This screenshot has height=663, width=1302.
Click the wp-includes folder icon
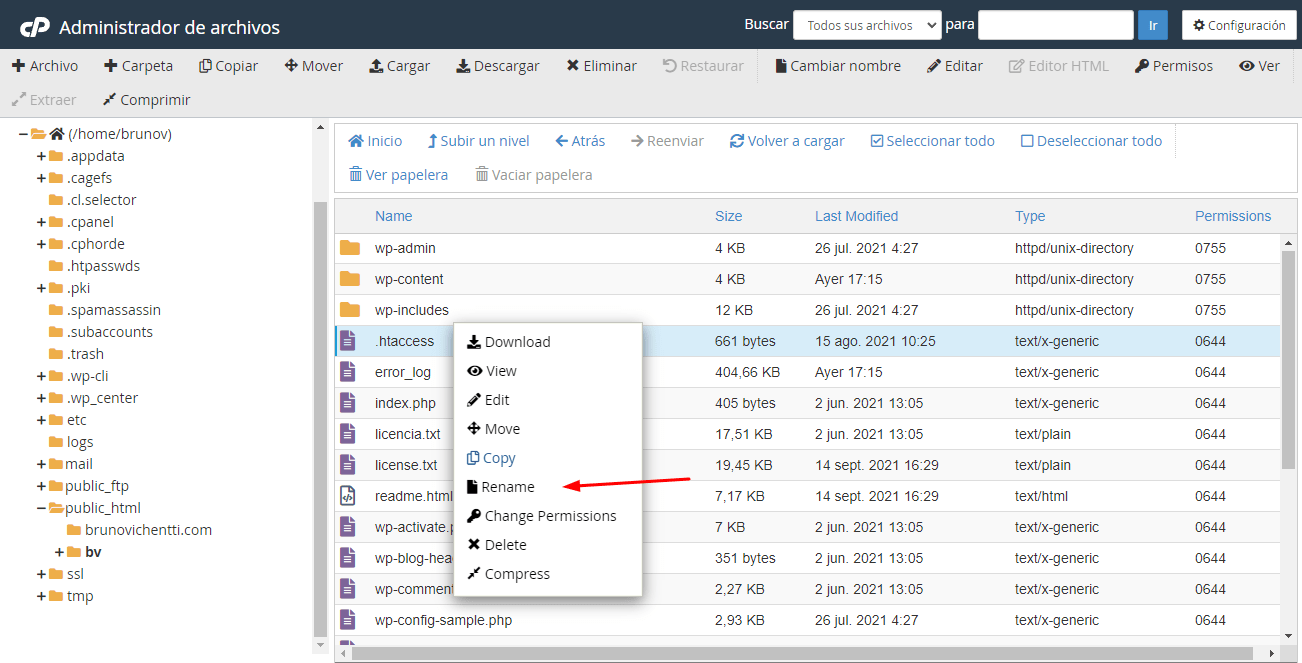click(349, 310)
